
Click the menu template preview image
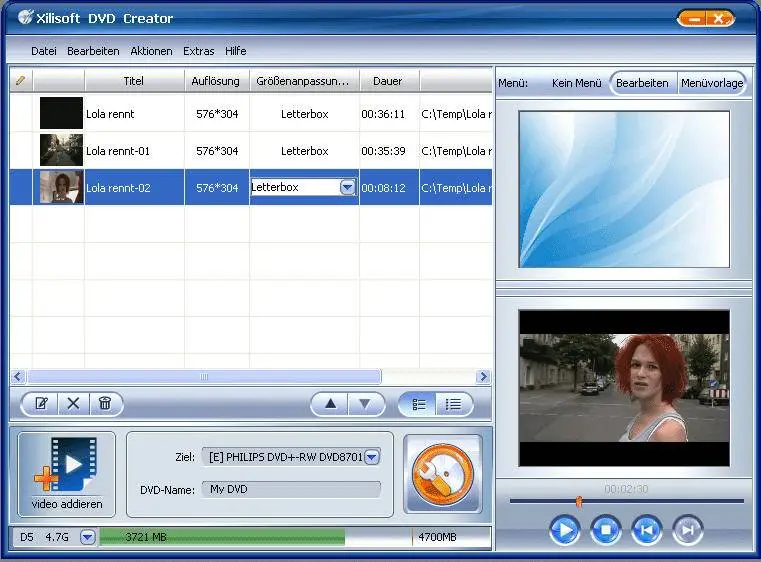pos(624,189)
